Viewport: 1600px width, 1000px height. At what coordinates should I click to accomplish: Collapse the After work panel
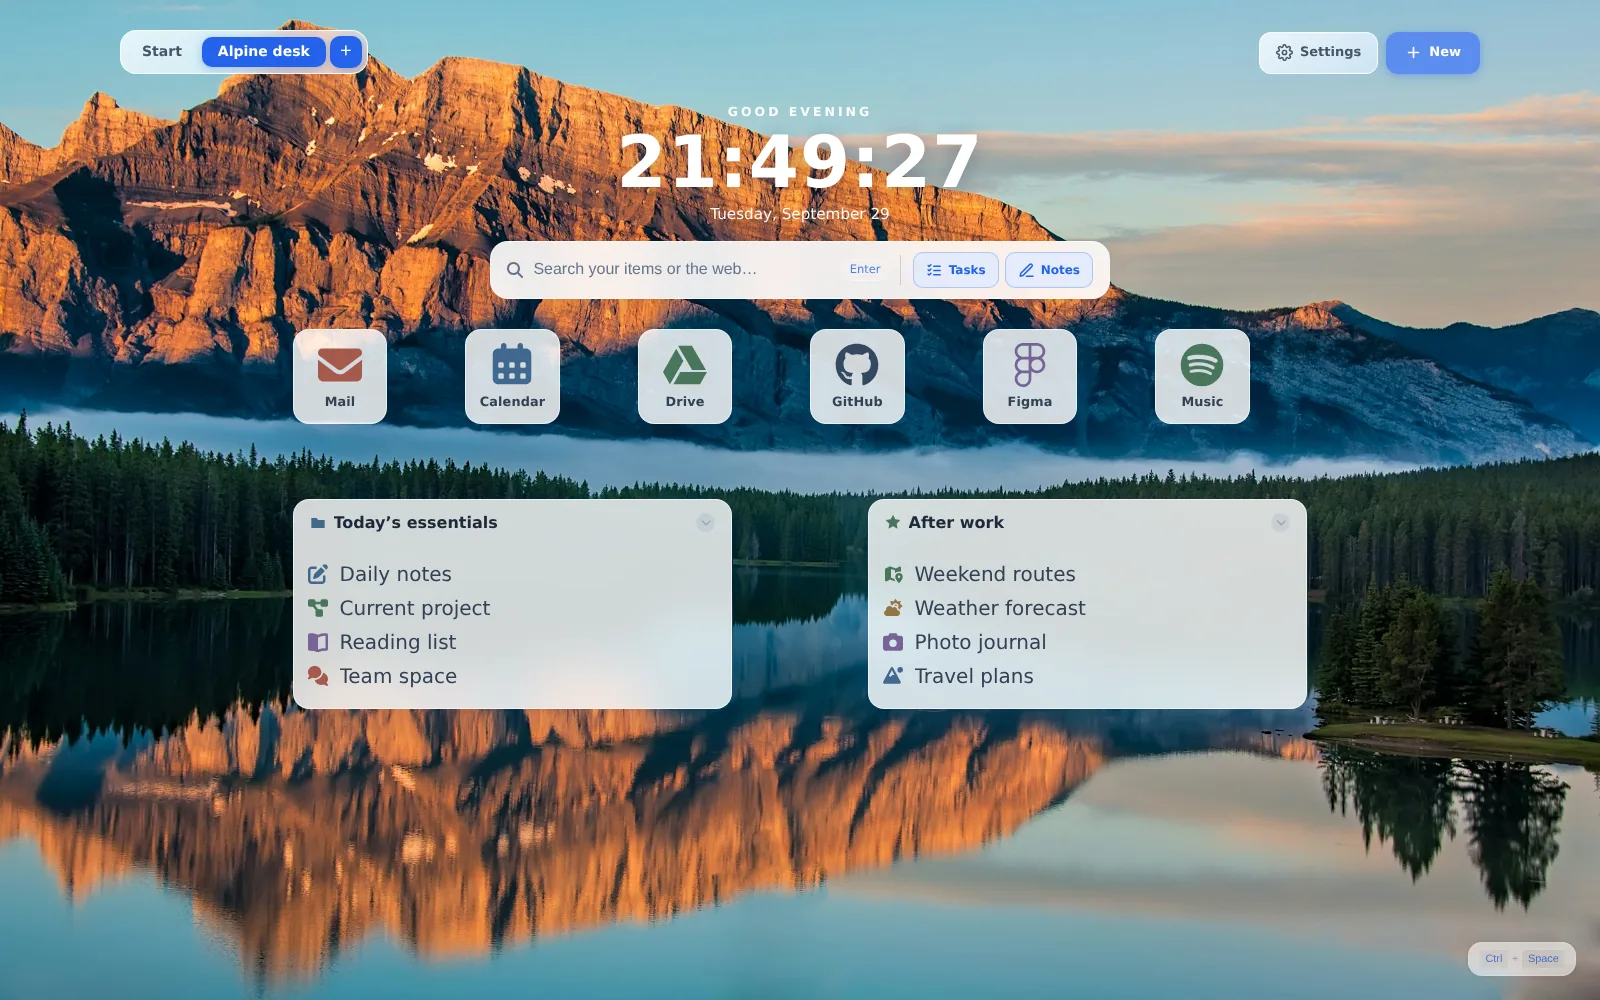pos(1280,522)
